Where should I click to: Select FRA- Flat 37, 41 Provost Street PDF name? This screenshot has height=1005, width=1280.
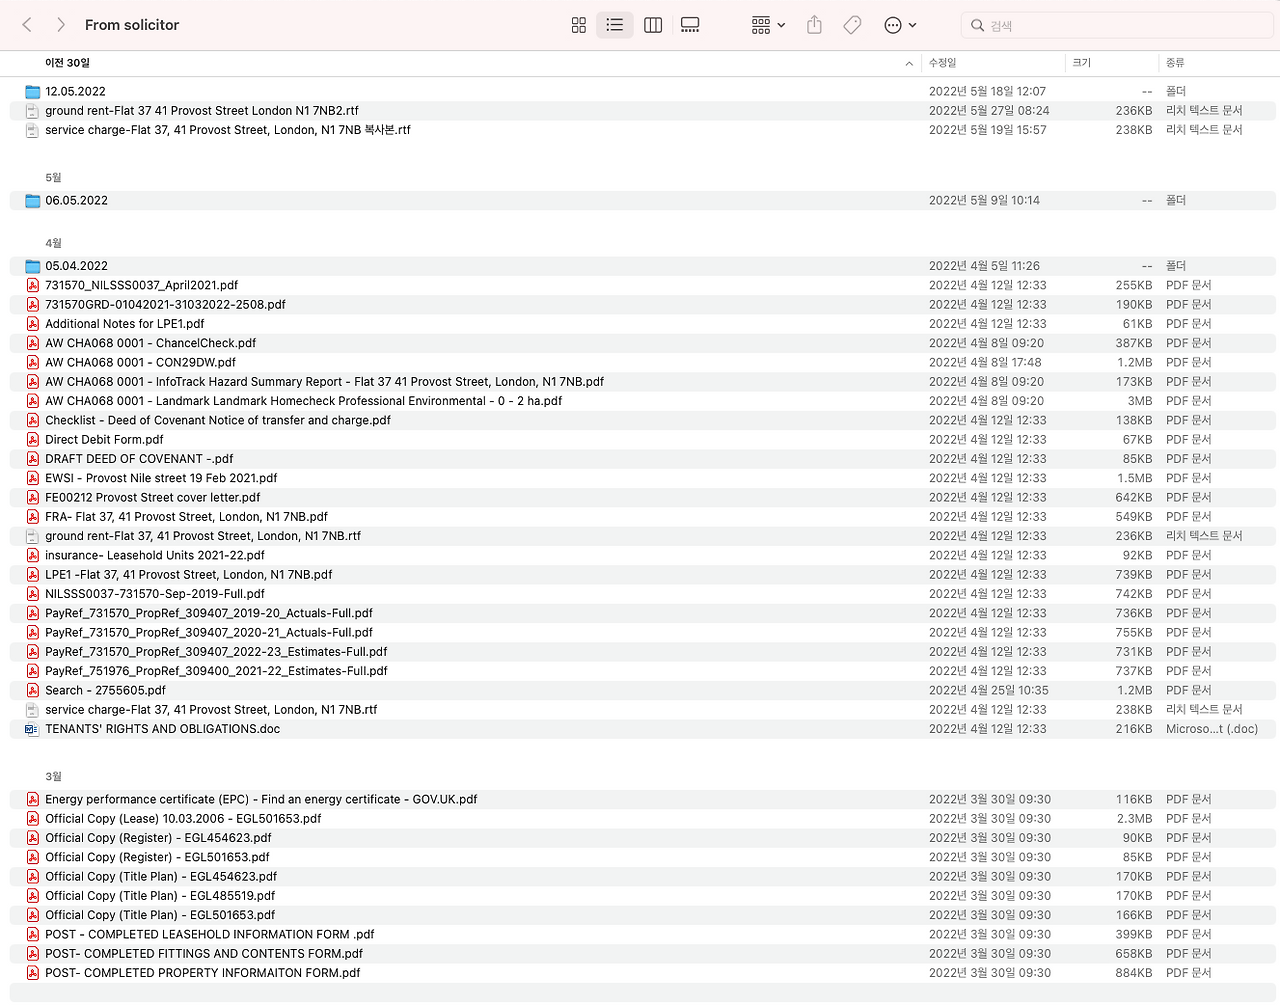pos(186,517)
